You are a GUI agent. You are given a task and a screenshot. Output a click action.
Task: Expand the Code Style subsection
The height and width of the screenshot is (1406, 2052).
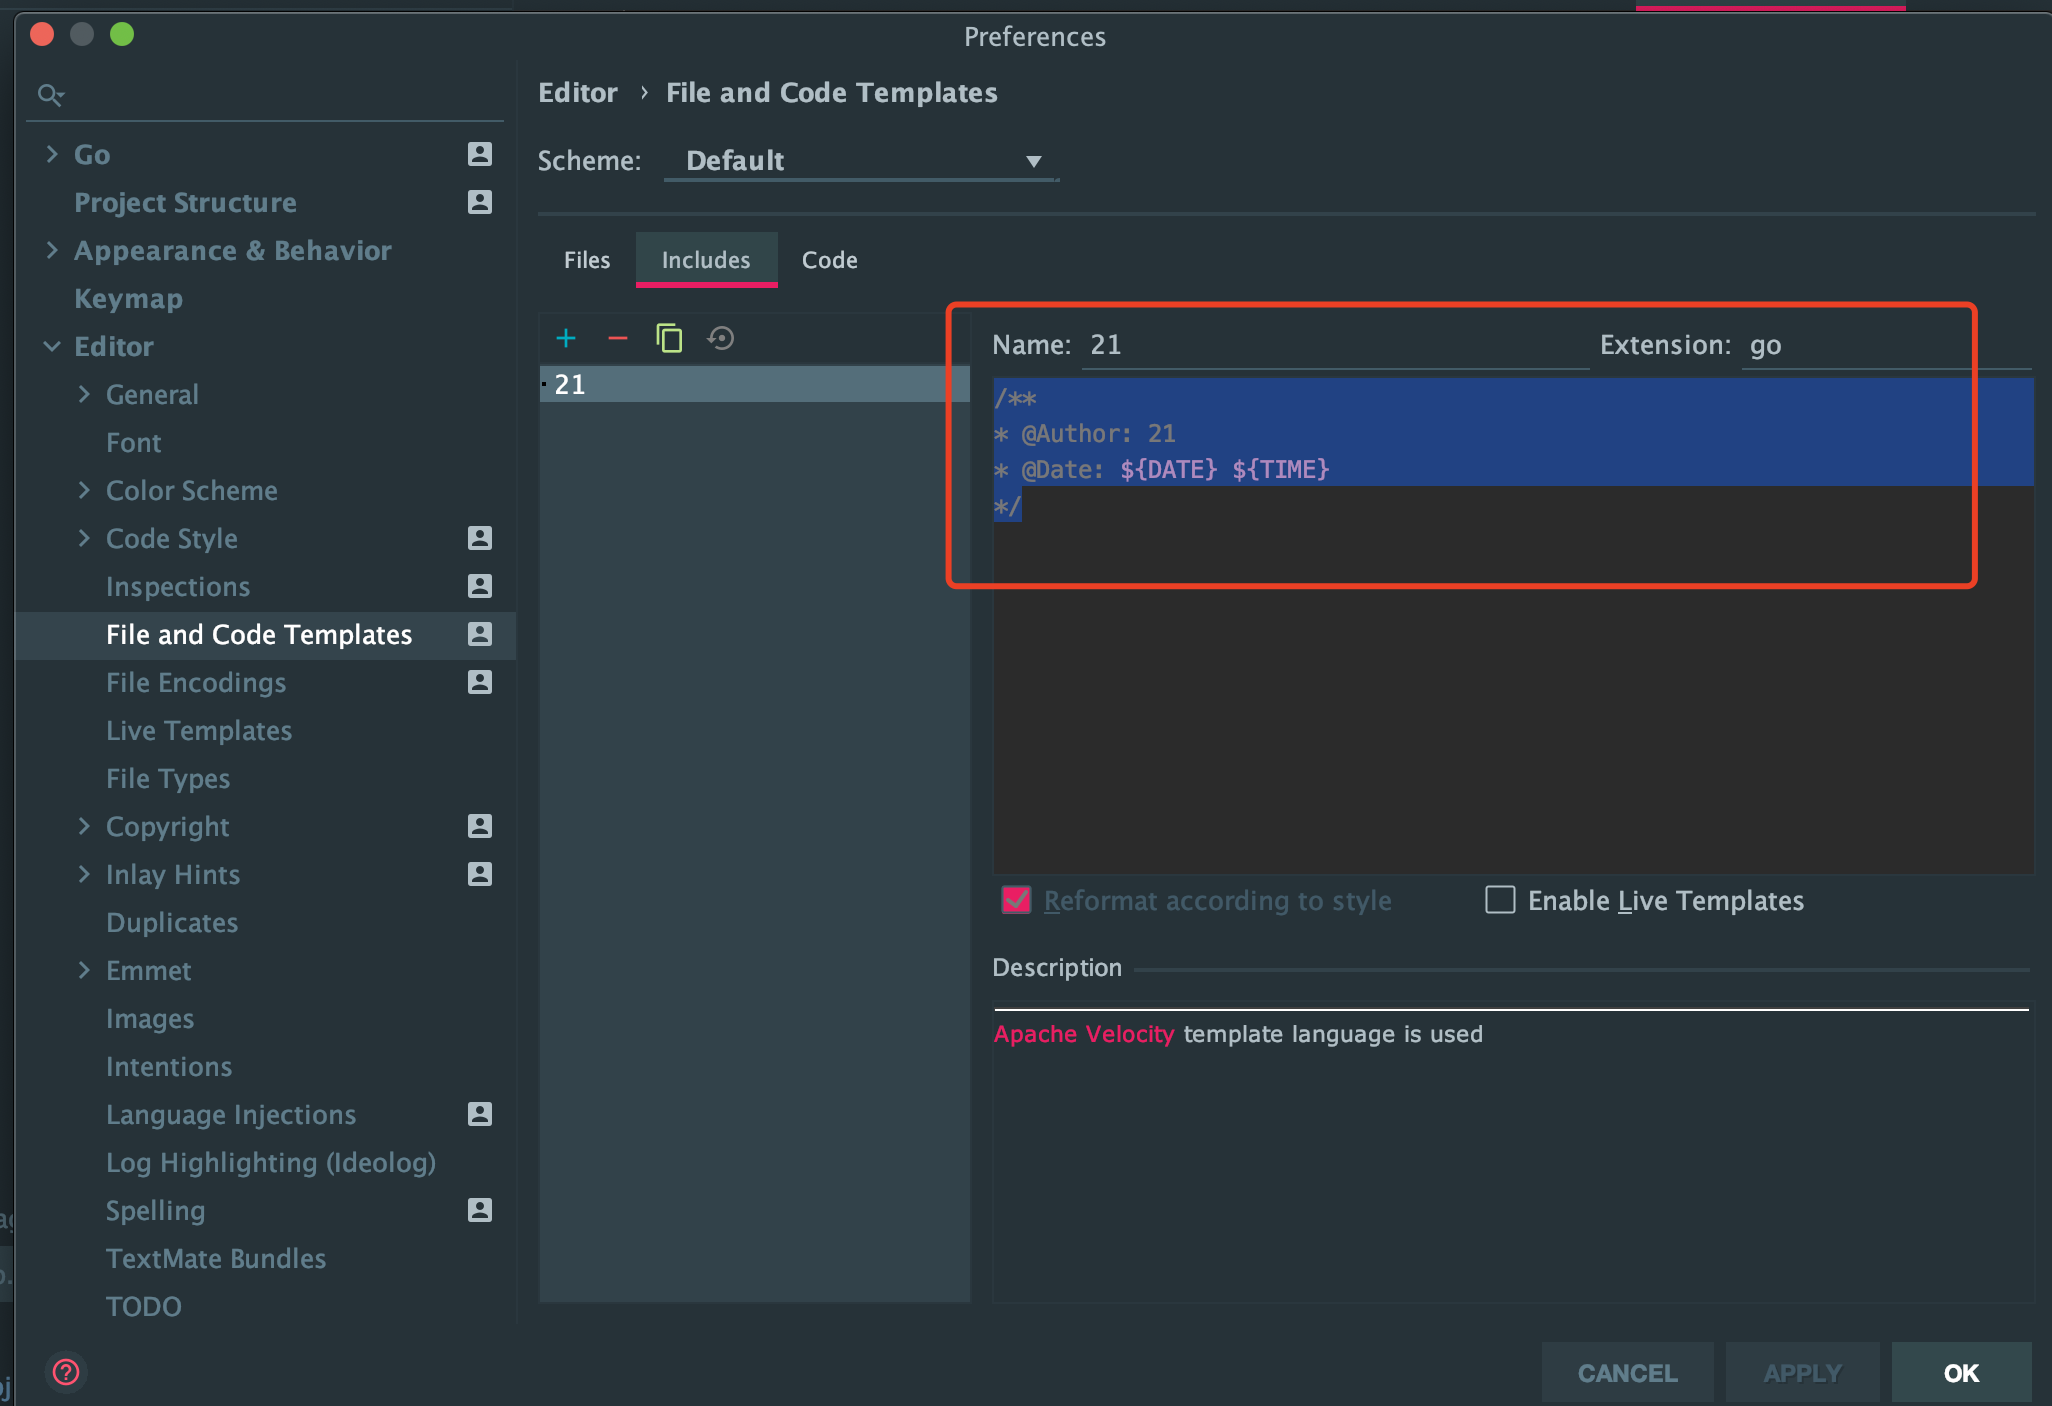click(84, 538)
